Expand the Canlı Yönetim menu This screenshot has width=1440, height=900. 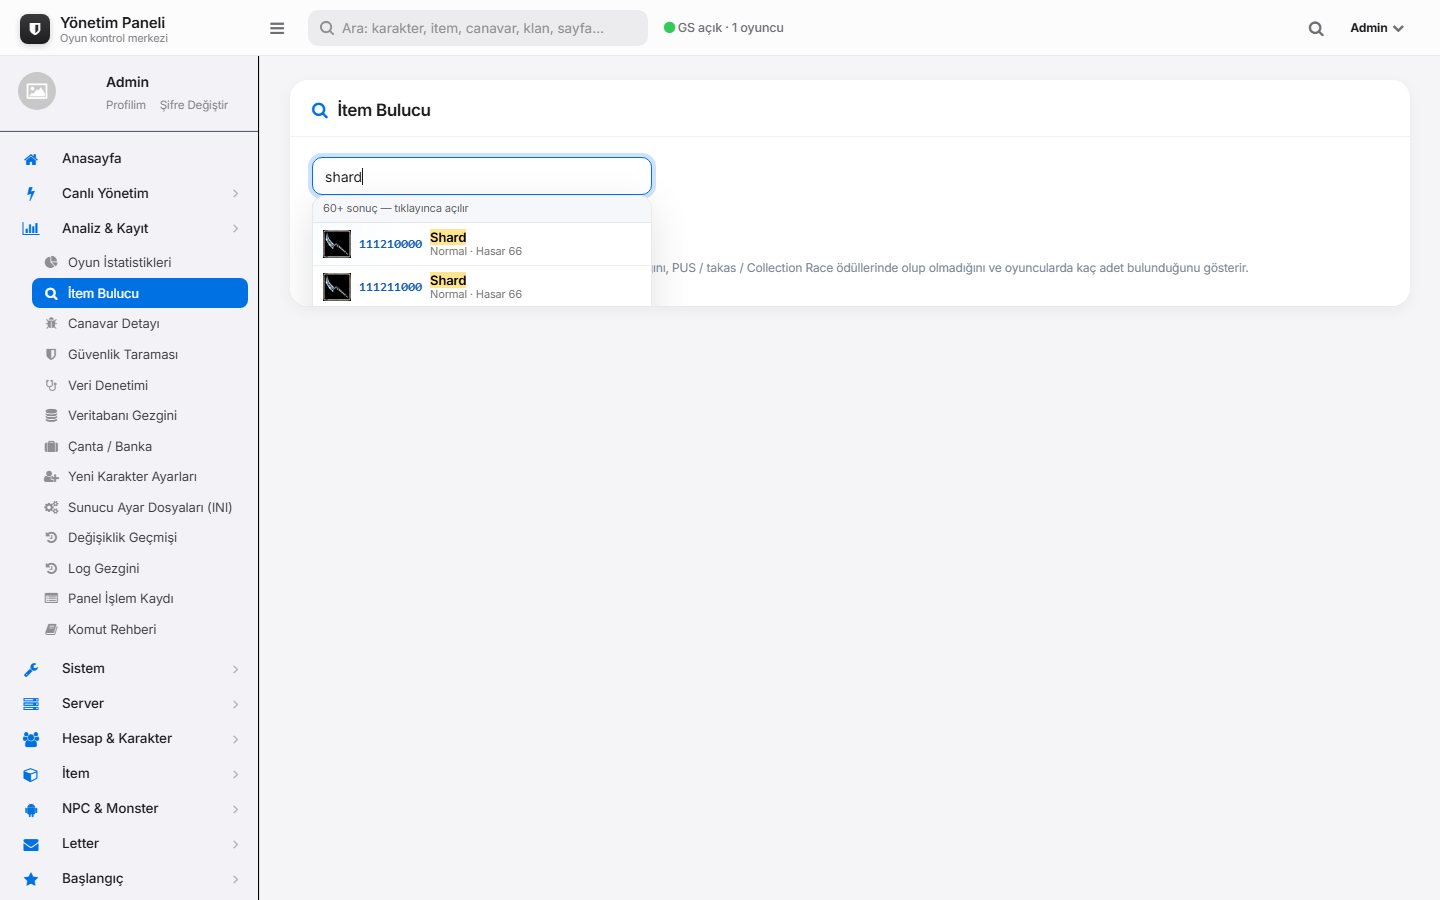(130, 193)
